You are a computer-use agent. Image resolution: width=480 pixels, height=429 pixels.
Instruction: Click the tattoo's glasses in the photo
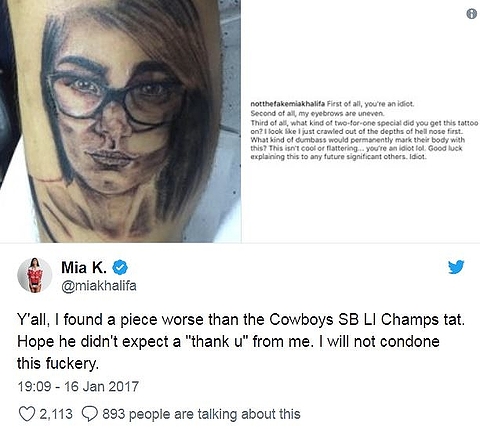pos(113,97)
